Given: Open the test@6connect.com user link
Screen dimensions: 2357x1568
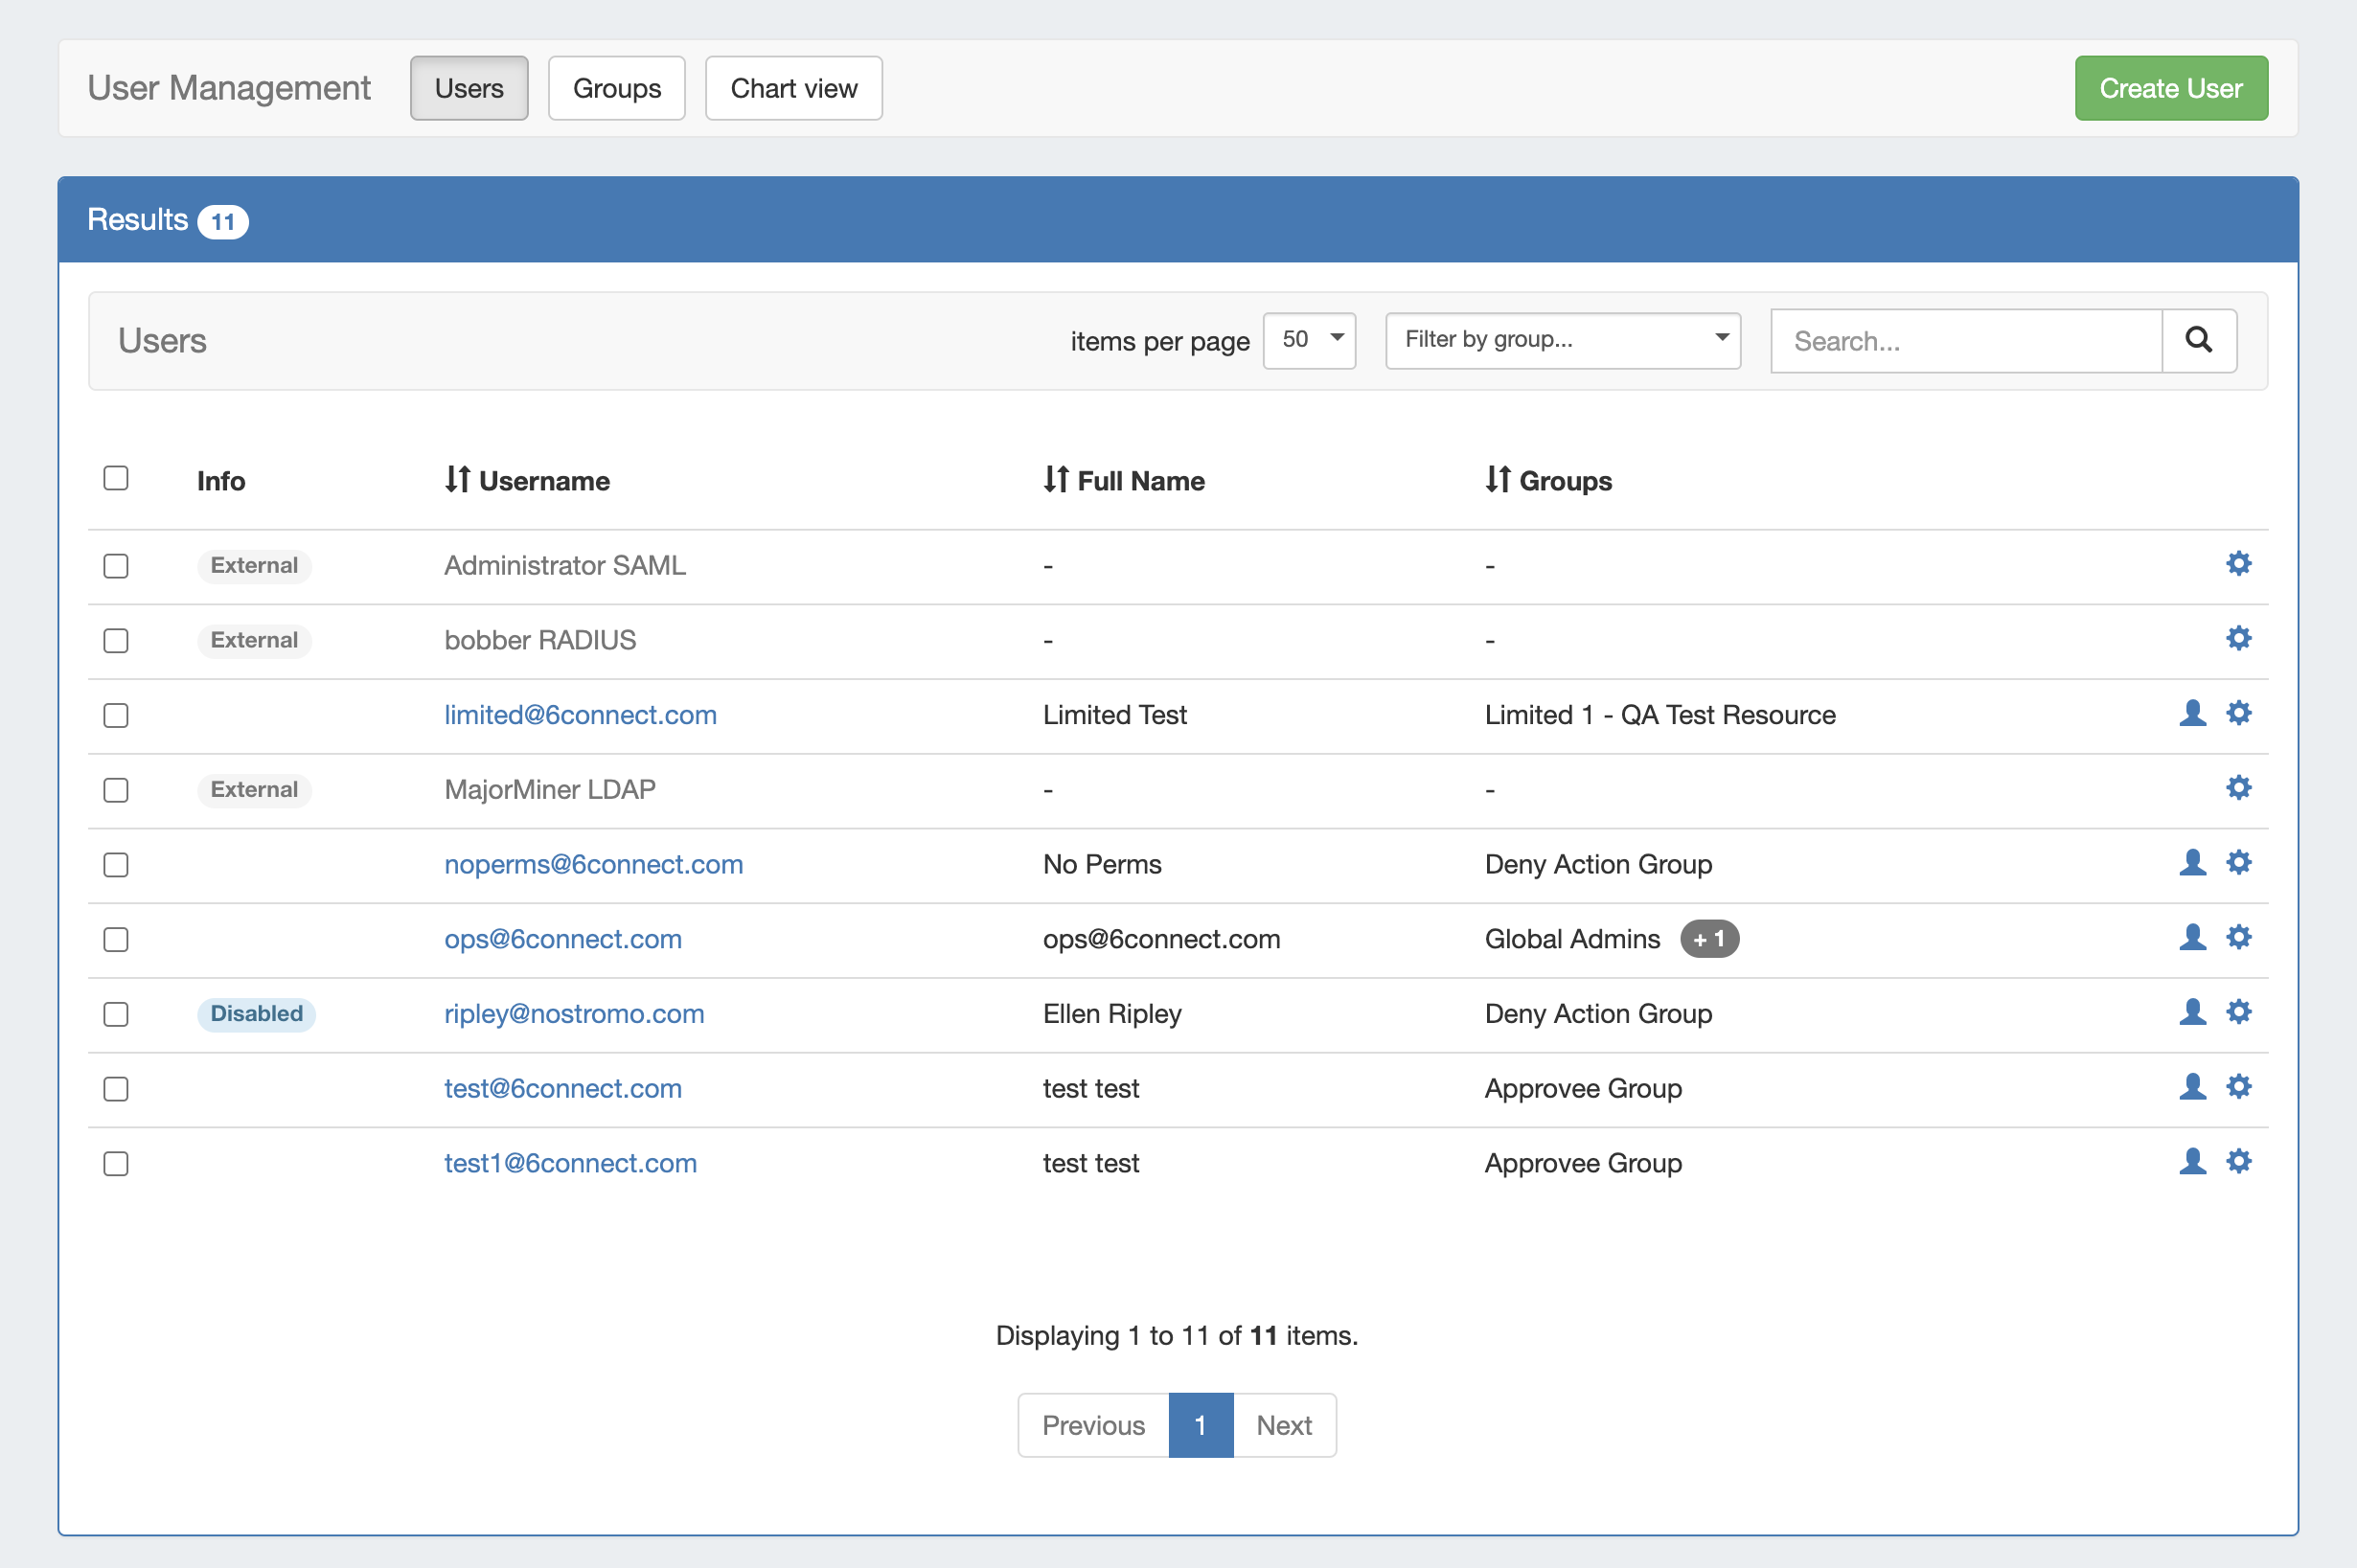Looking at the screenshot, I should click(x=562, y=1088).
